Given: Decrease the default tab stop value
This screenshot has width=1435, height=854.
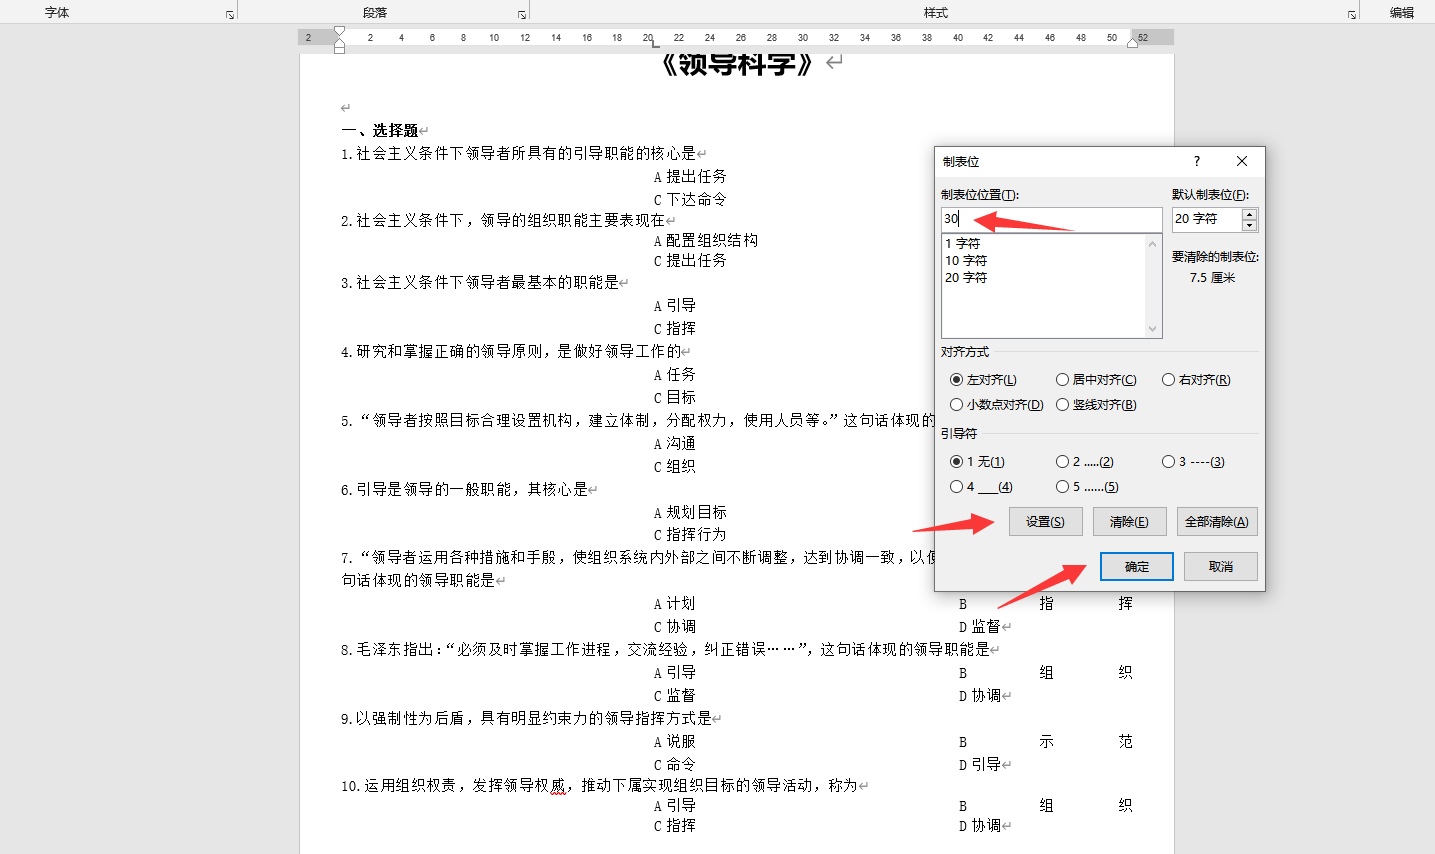Looking at the screenshot, I should point(1249,225).
